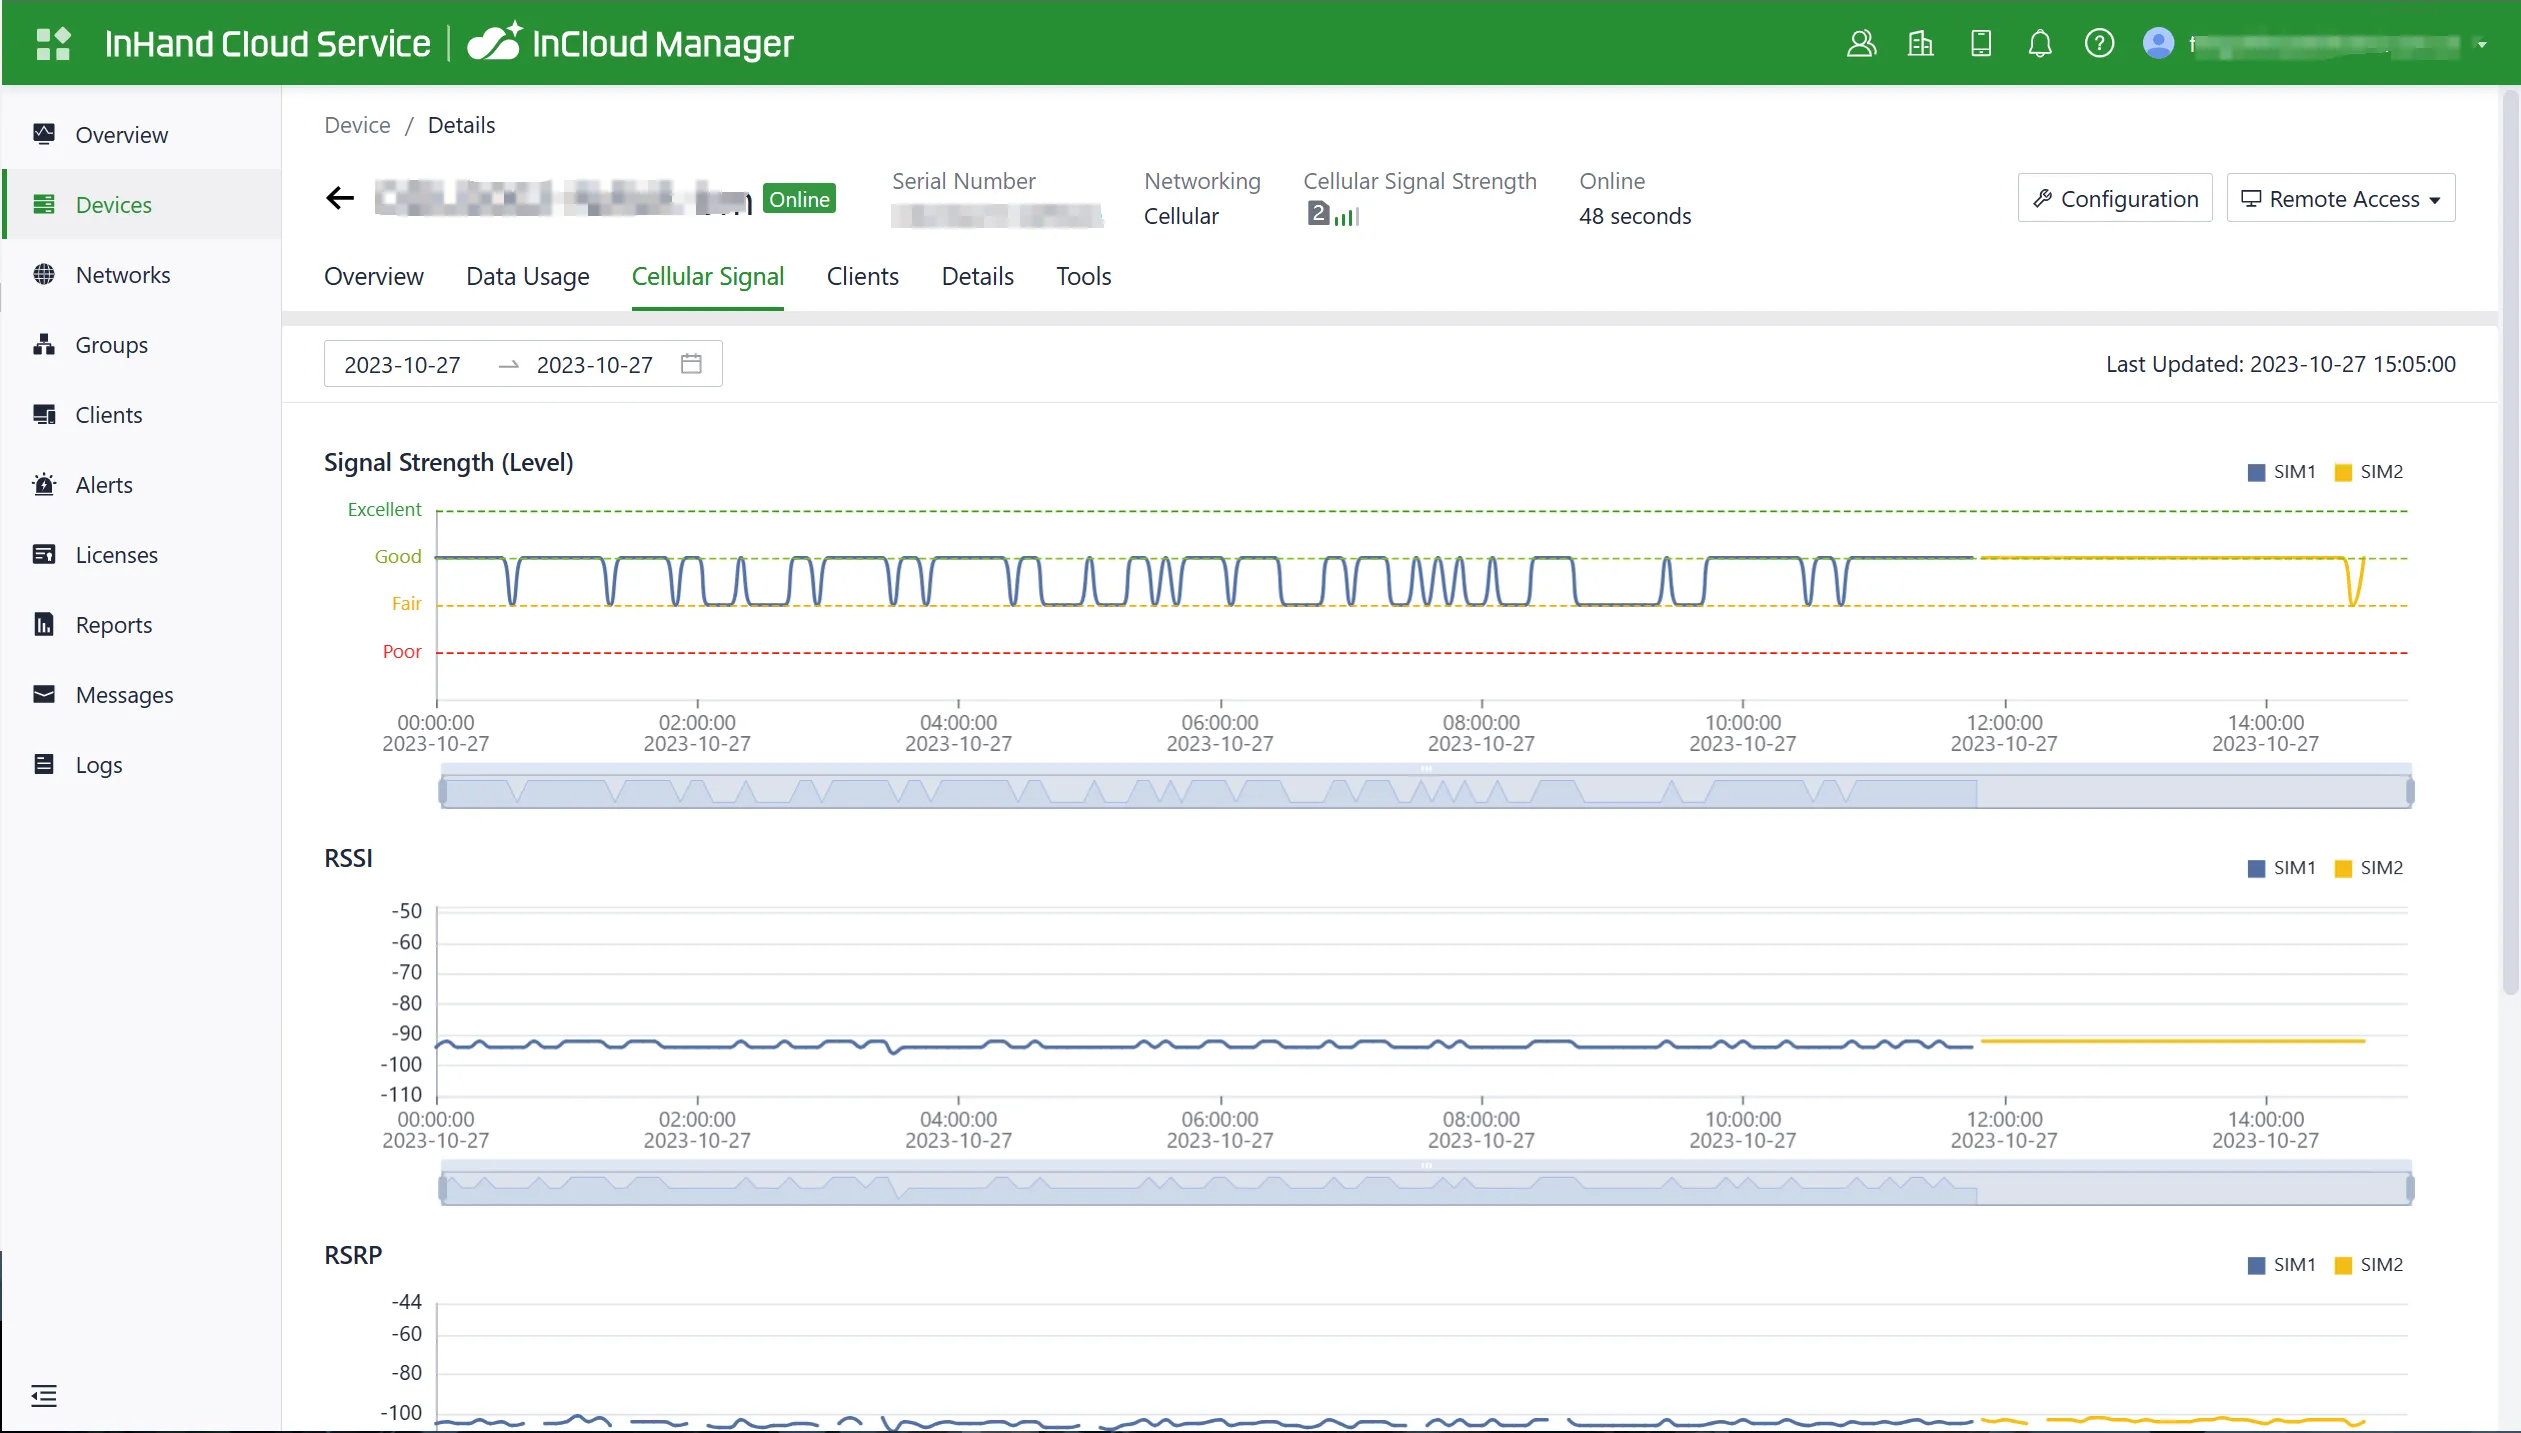Click the Logs sidebar icon
This screenshot has height=1433, width=2521.
click(44, 764)
